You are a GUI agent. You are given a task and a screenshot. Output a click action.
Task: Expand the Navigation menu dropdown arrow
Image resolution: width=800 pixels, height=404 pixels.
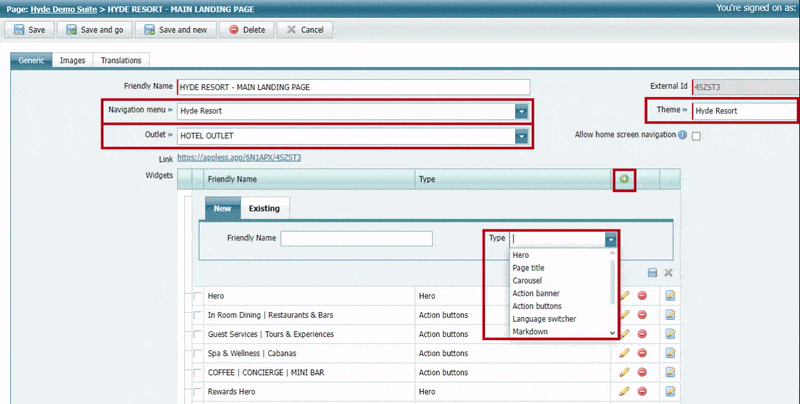(521, 111)
